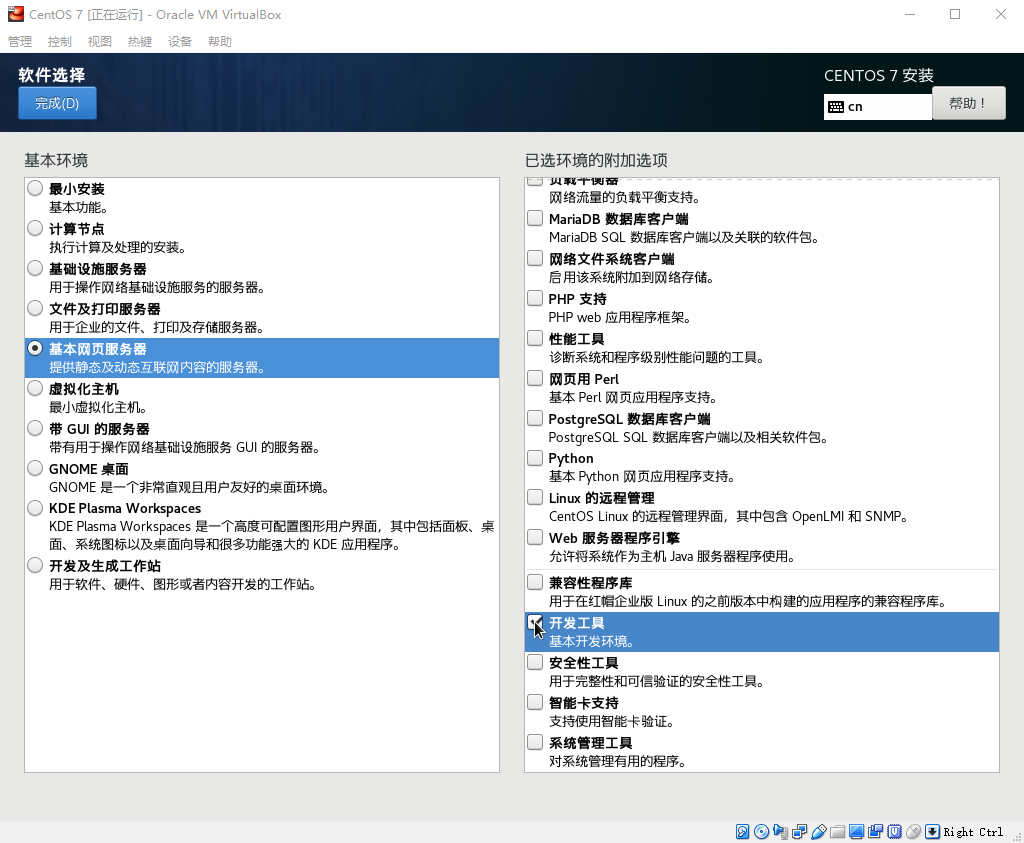Click the CPU virtualization status icon
This screenshot has height=843, width=1024.
(x=895, y=831)
